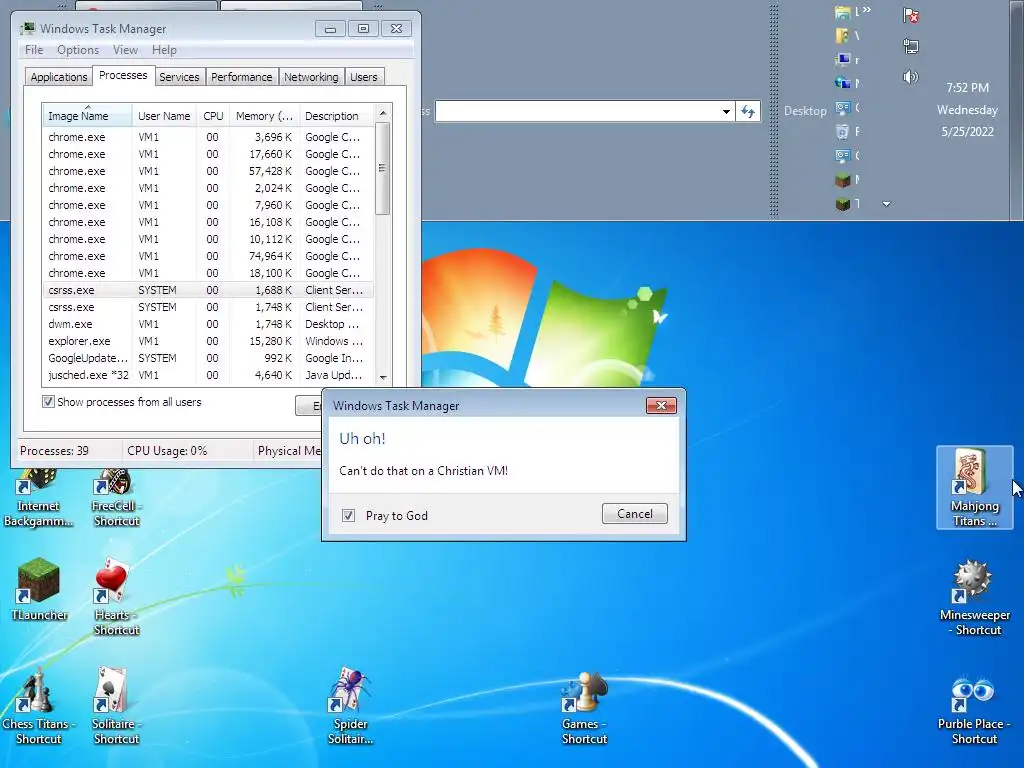The width and height of the screenshot is (1024, 768).
Task: Select the GoogleUpdate process row
Action: click(x=208, y=358)
